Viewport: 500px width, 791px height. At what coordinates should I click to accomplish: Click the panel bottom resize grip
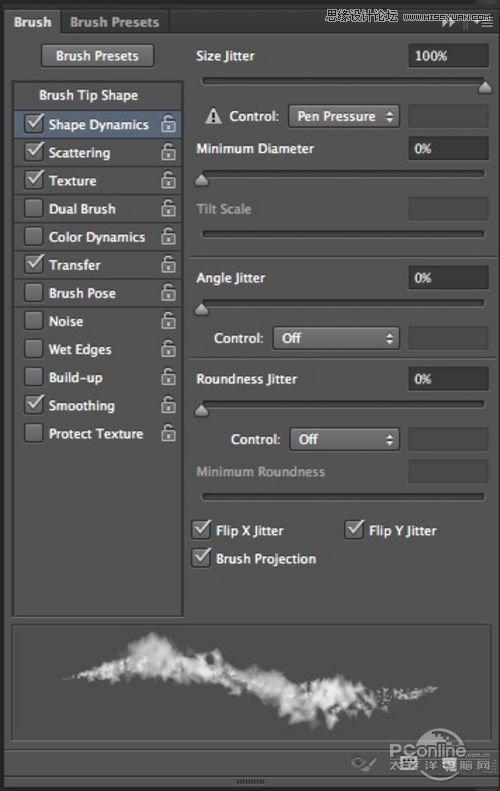point(250,781)
